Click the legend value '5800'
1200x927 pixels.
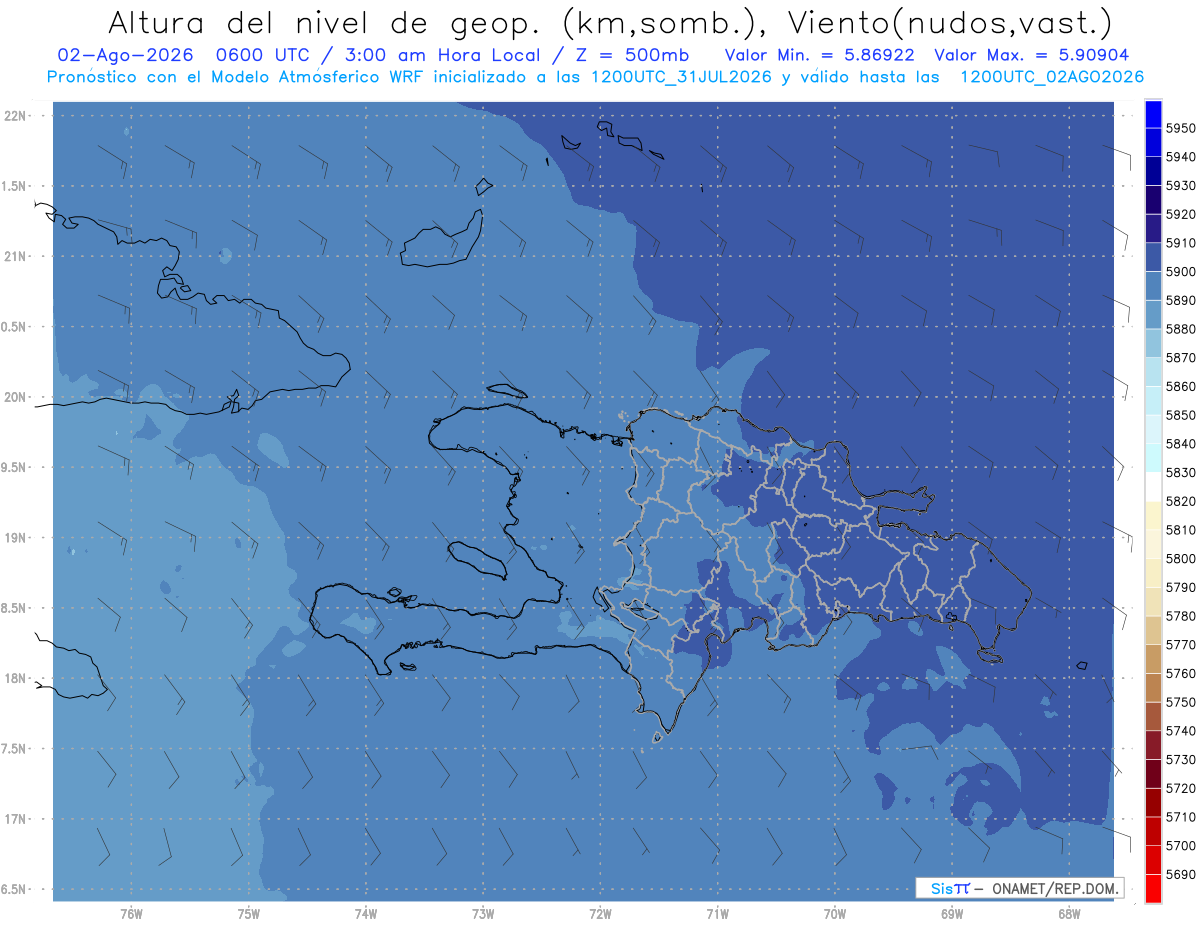pos(1181,559)
